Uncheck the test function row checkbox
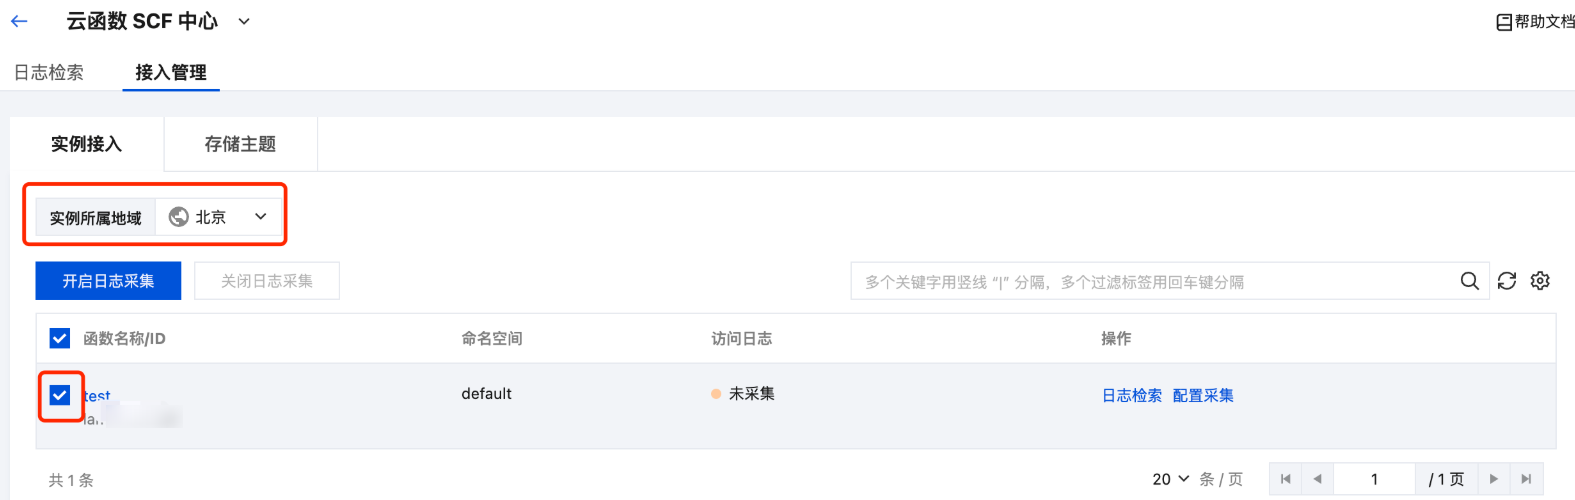 pyautogui.click(x=60, y=395)
